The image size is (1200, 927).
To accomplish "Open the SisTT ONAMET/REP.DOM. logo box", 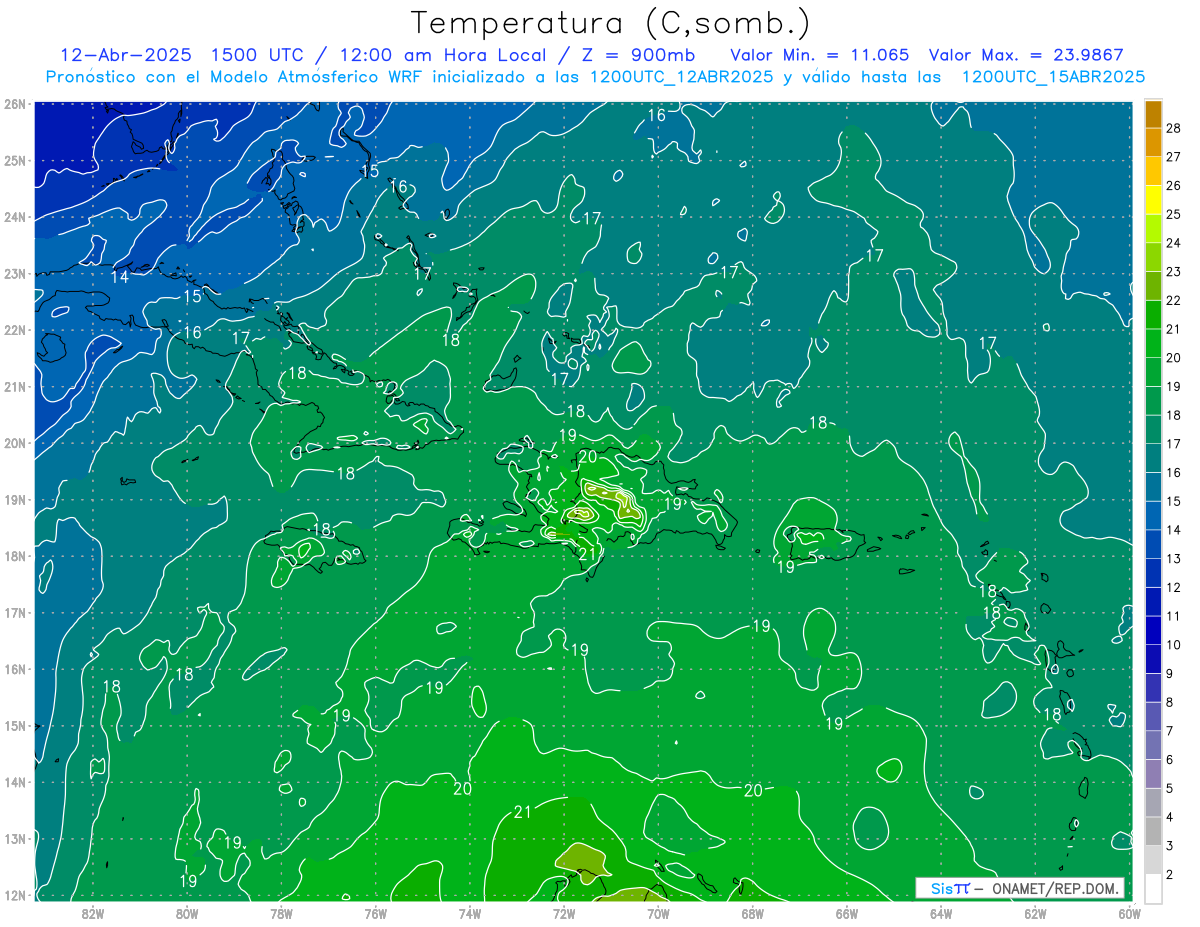I will click(x=1020, y=888).
